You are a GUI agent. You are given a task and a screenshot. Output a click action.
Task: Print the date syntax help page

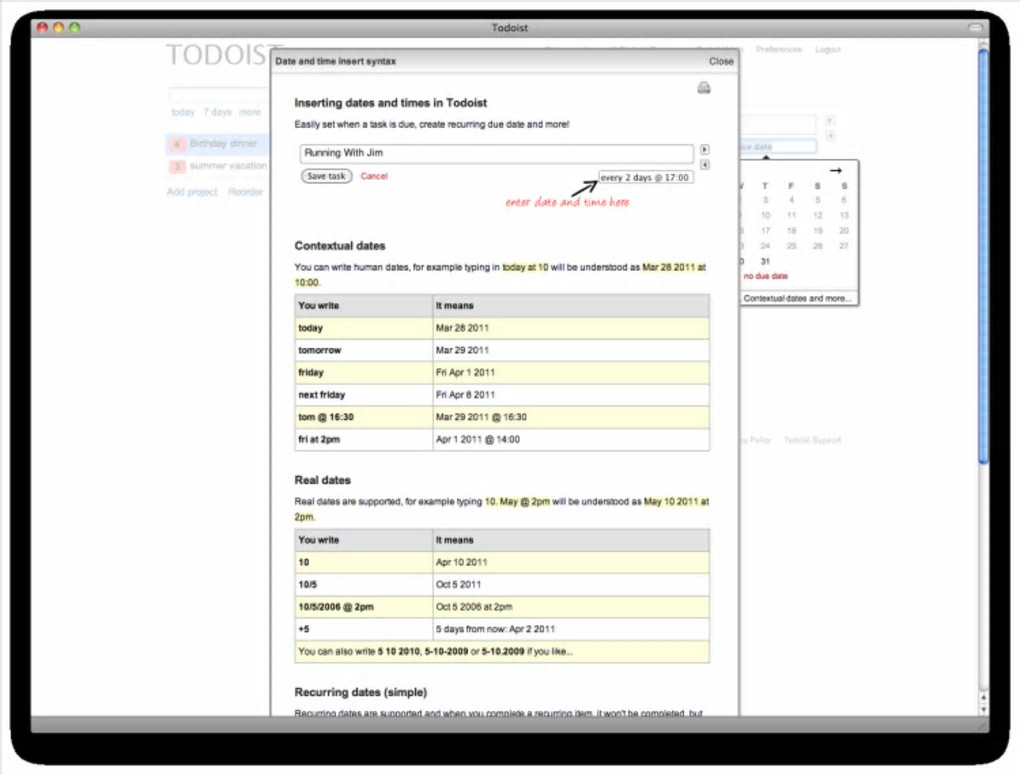pos(704,88)
